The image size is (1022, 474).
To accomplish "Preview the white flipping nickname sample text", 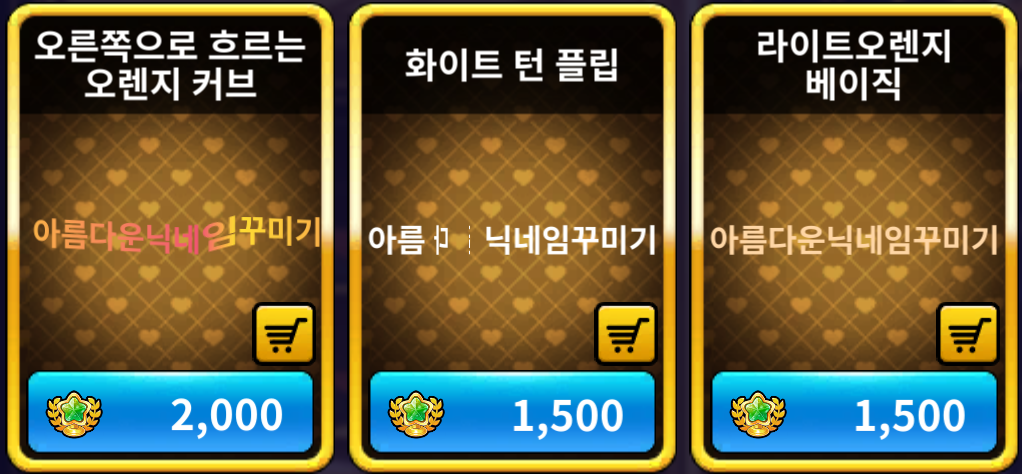I will [x=512, y=241].
